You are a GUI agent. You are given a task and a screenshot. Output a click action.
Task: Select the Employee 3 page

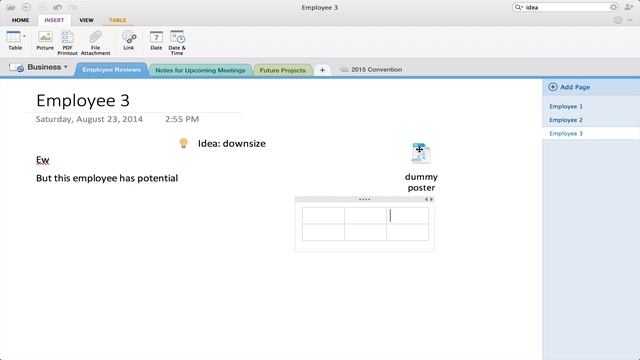click(591, 133)
